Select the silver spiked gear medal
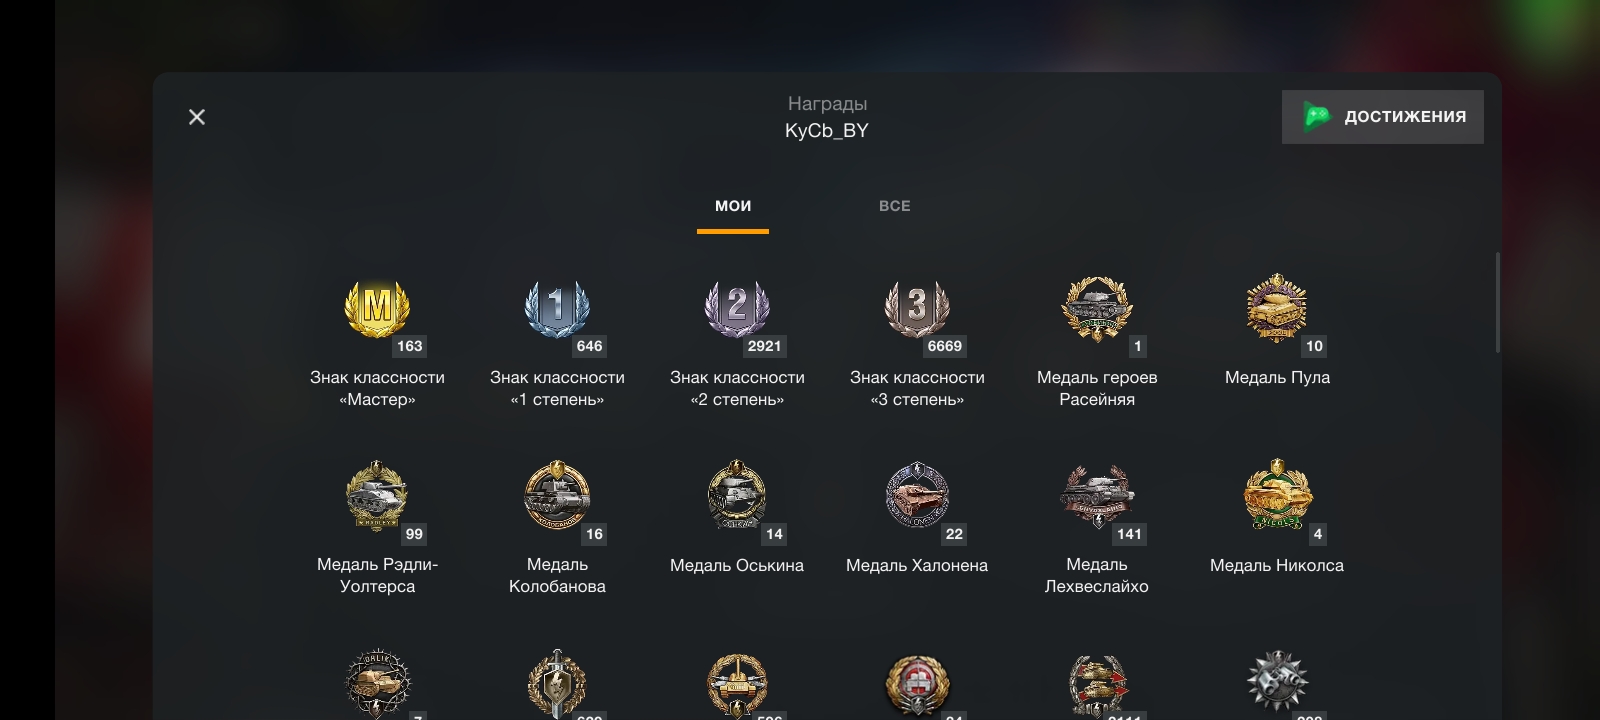This screenshot has height=720, width=1600. pyautogui.click(x=1277, y=683)
